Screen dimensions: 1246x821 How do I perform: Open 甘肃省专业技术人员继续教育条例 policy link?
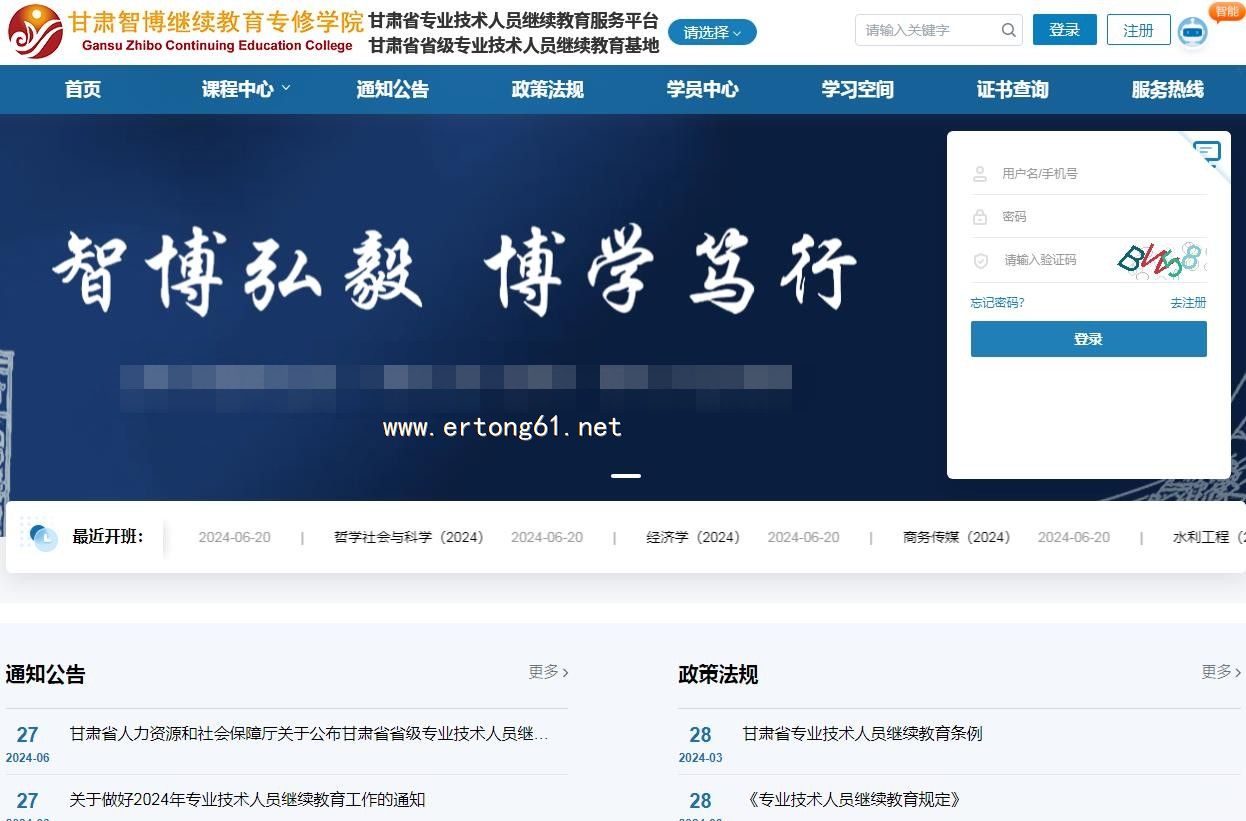click(x=862, y=733)
